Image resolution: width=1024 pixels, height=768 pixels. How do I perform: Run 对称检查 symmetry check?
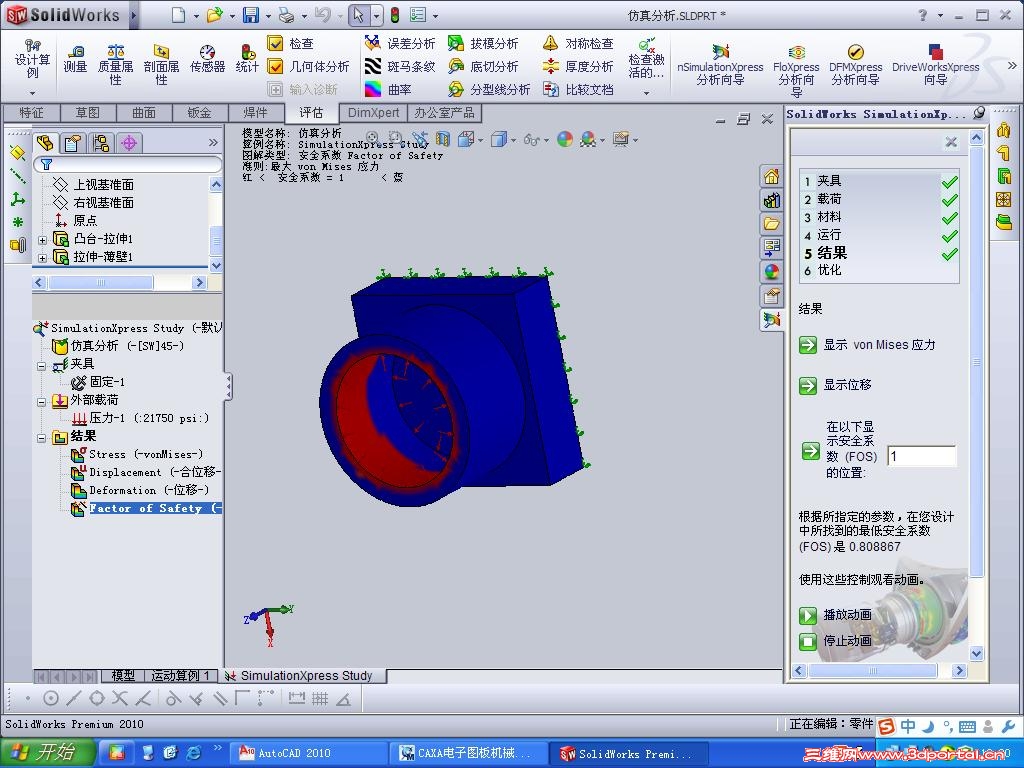coord(579,43)
